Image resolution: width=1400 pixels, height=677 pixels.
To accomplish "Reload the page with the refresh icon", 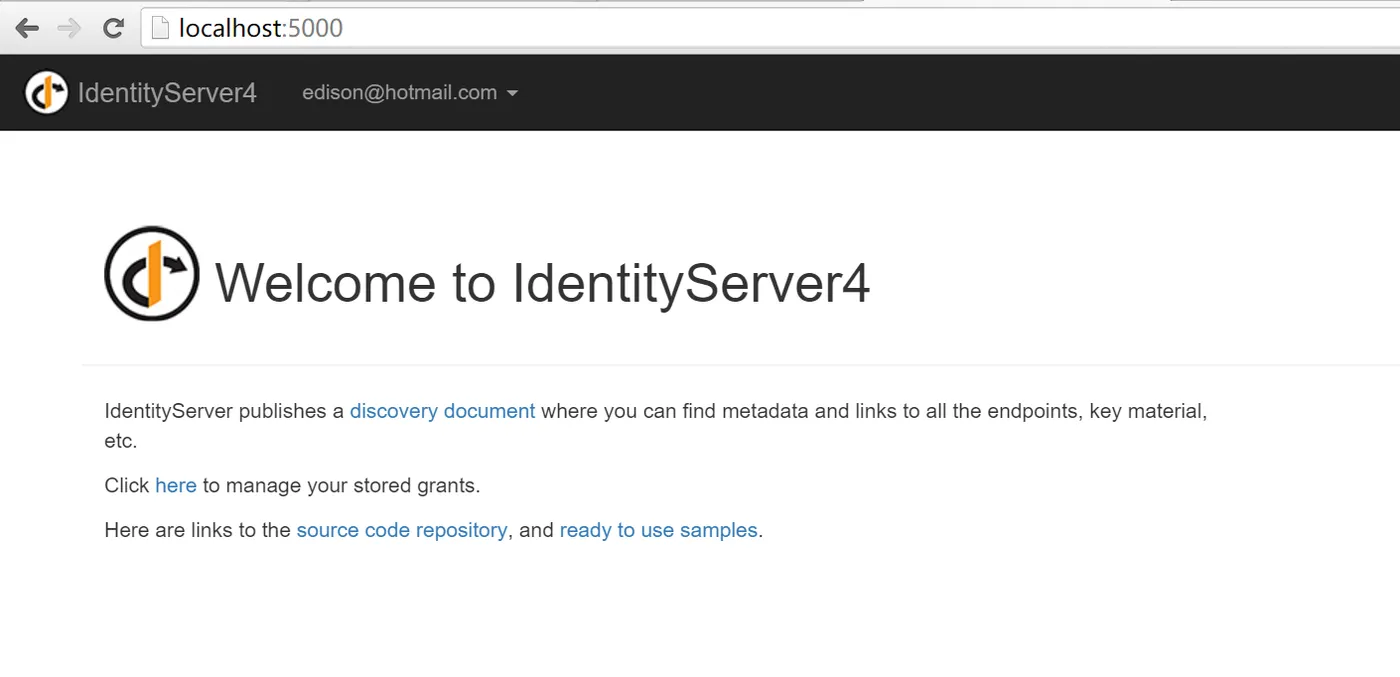I will click(113, 28).
